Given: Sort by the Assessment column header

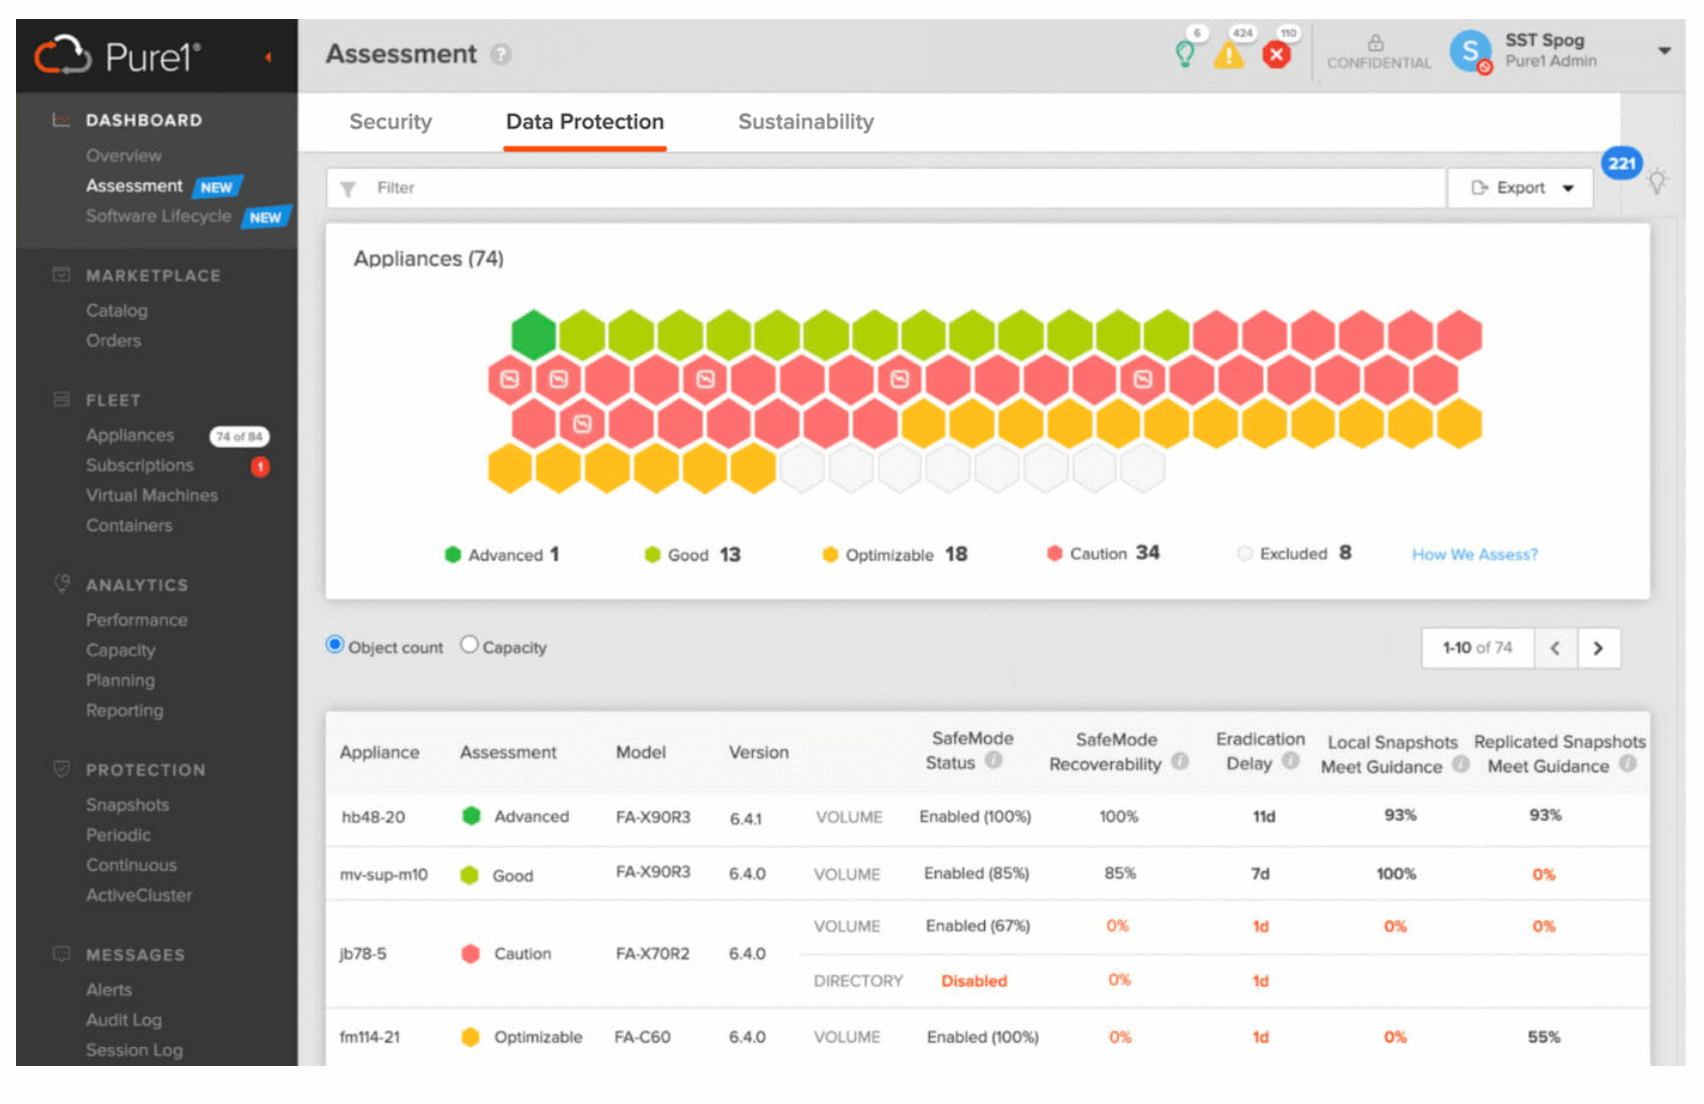Looking at the screenshot, I should pyautogui.click(x=508, y=752).
